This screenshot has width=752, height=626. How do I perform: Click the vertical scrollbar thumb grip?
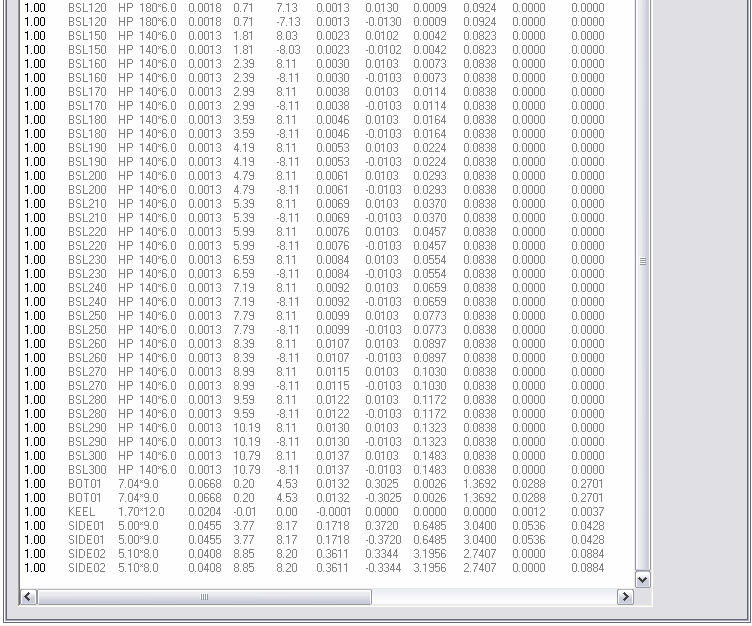pyautogui.click(x=643, y=261)
